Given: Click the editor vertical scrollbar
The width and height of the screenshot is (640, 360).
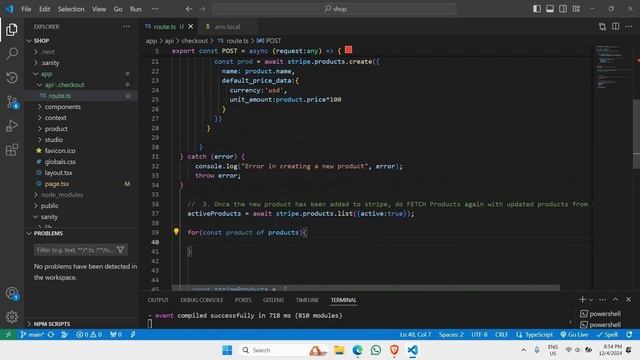Looking at the screenshot, I should tap(636, 134).
